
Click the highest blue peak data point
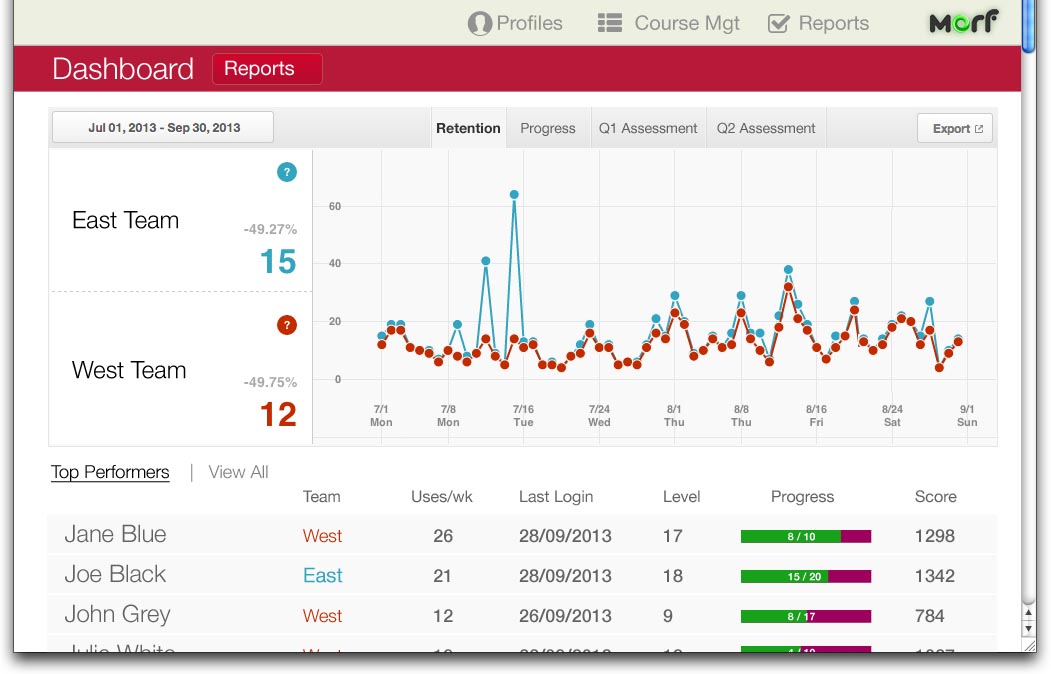514,195
